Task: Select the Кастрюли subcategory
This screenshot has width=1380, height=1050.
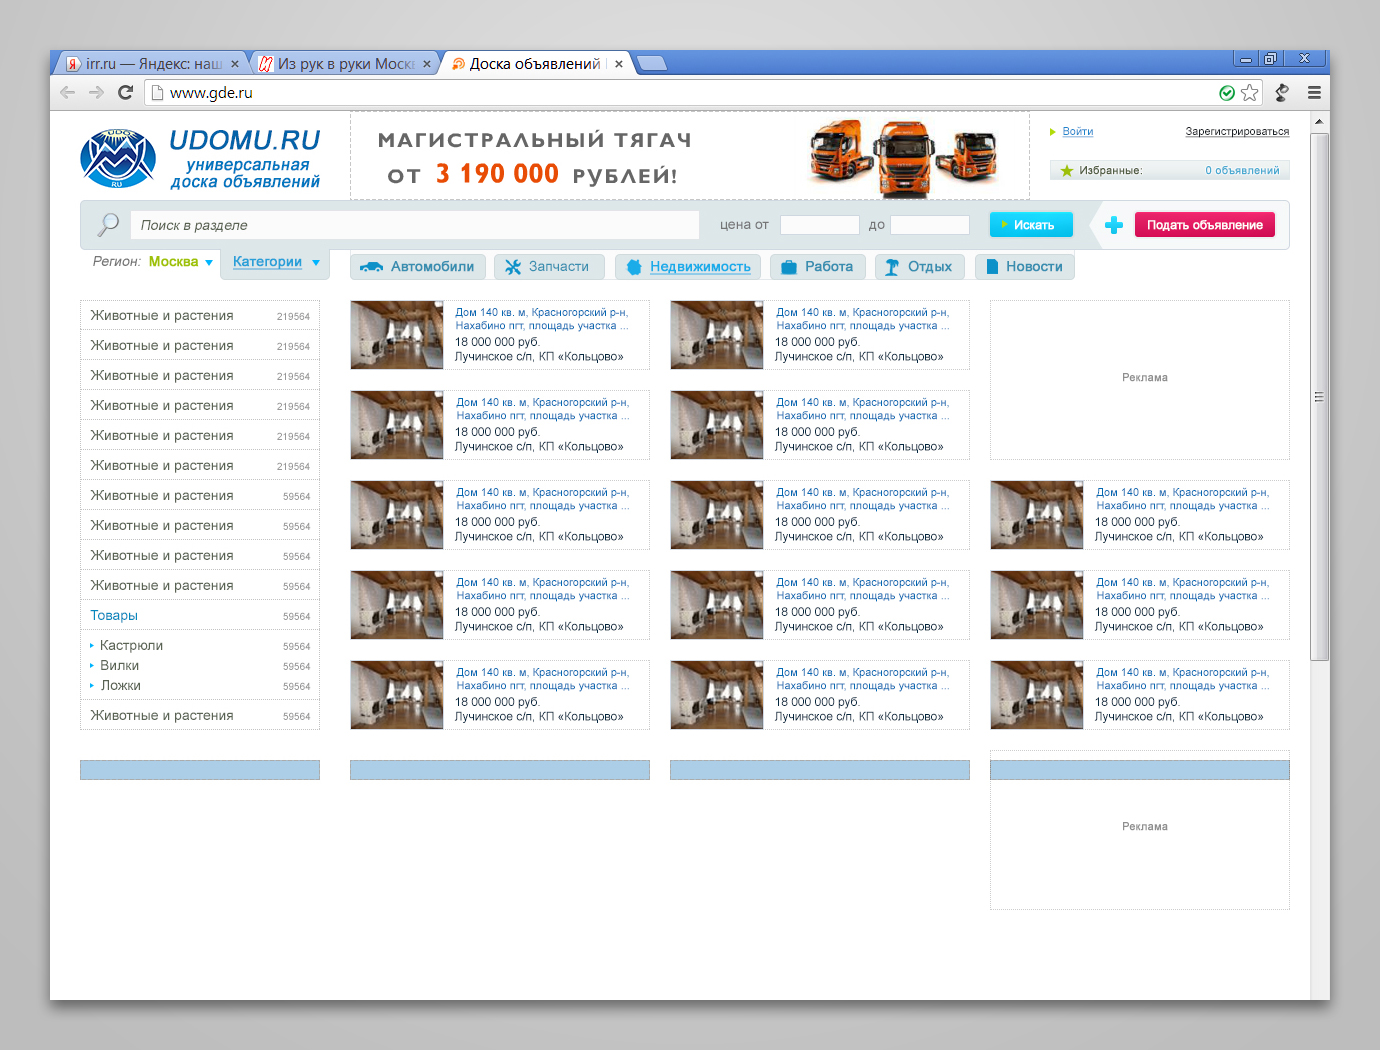Action: (x=131, y=646)
